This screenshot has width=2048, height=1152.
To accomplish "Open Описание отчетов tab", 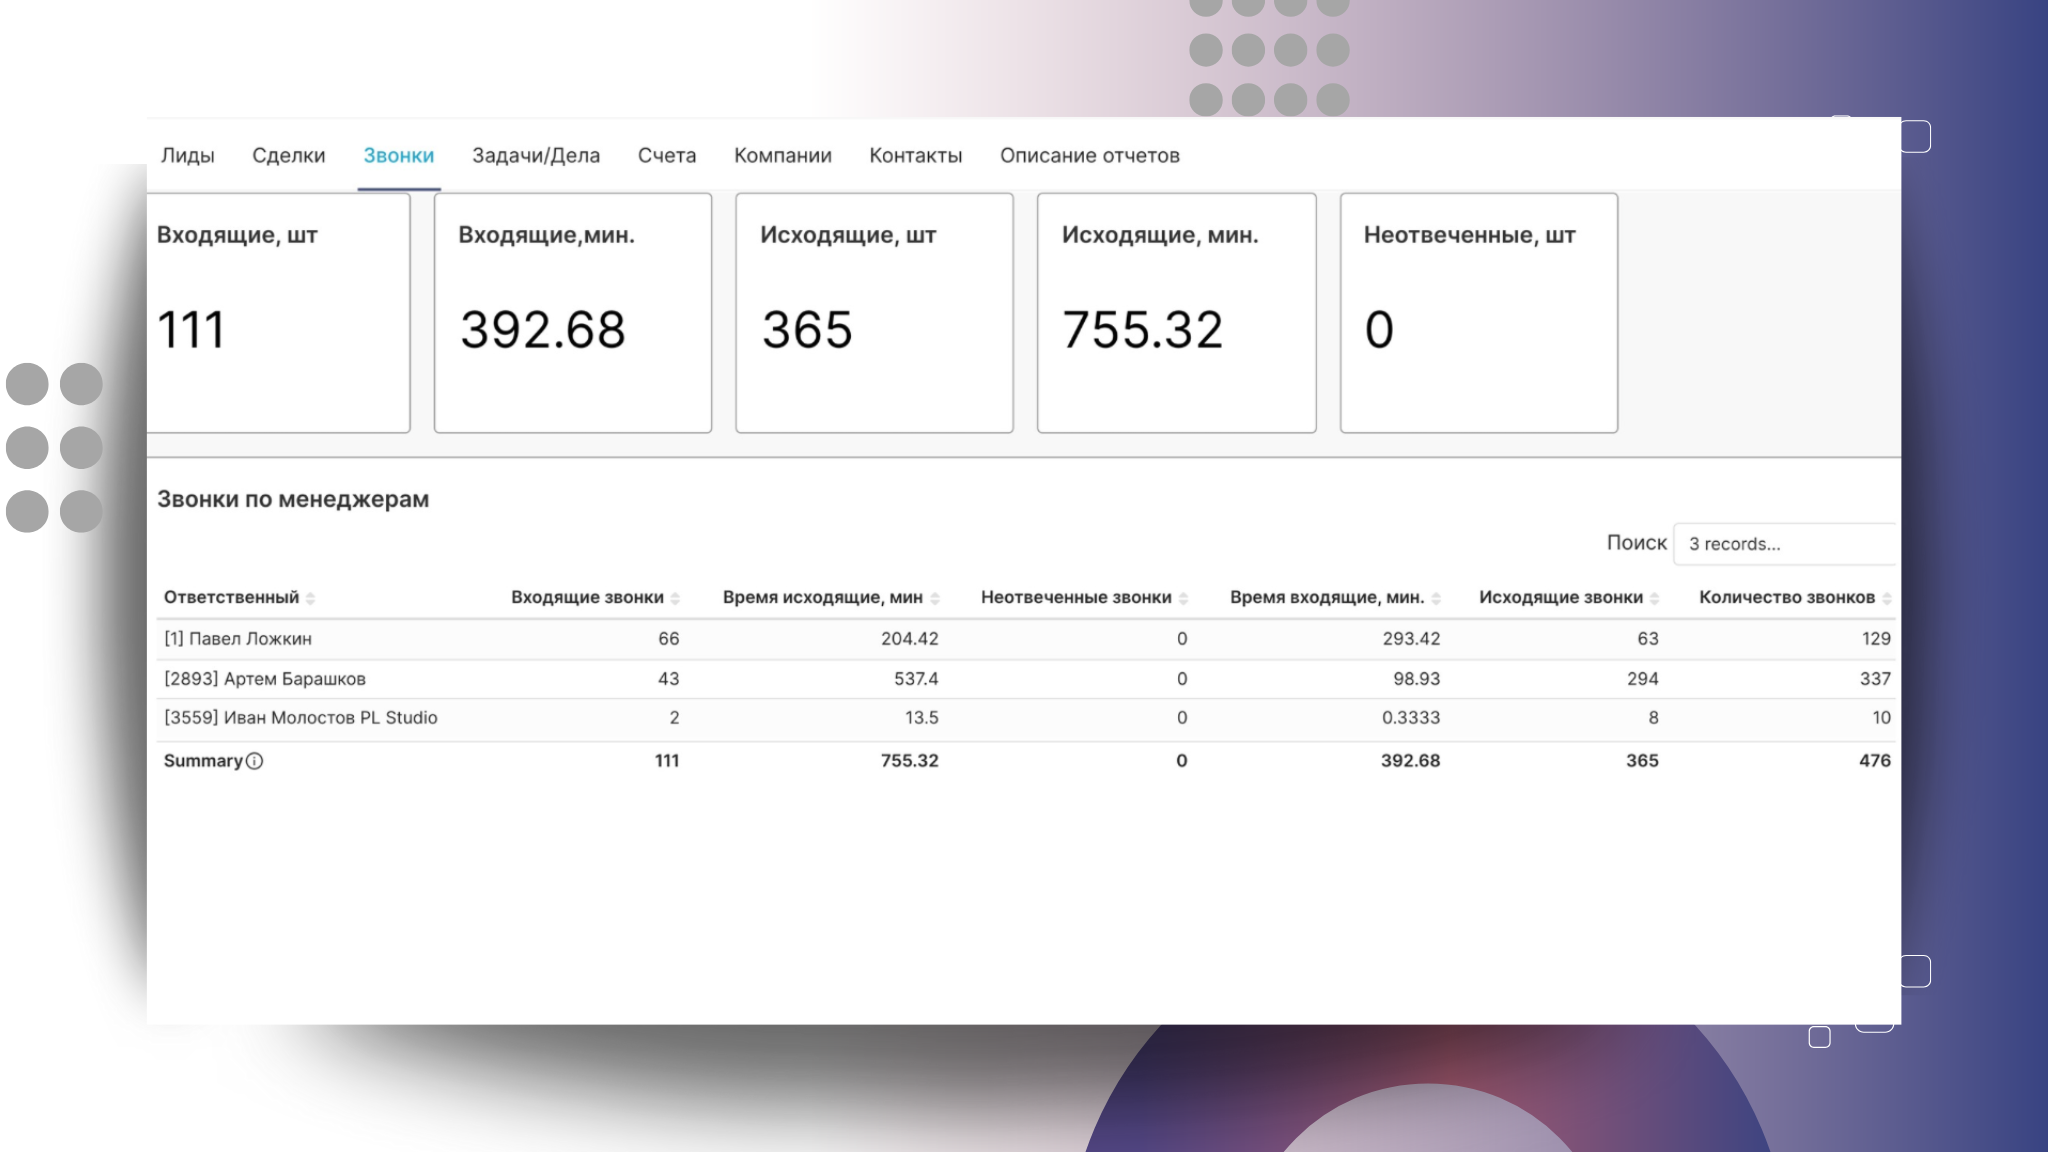I will tap(1089, 156).
